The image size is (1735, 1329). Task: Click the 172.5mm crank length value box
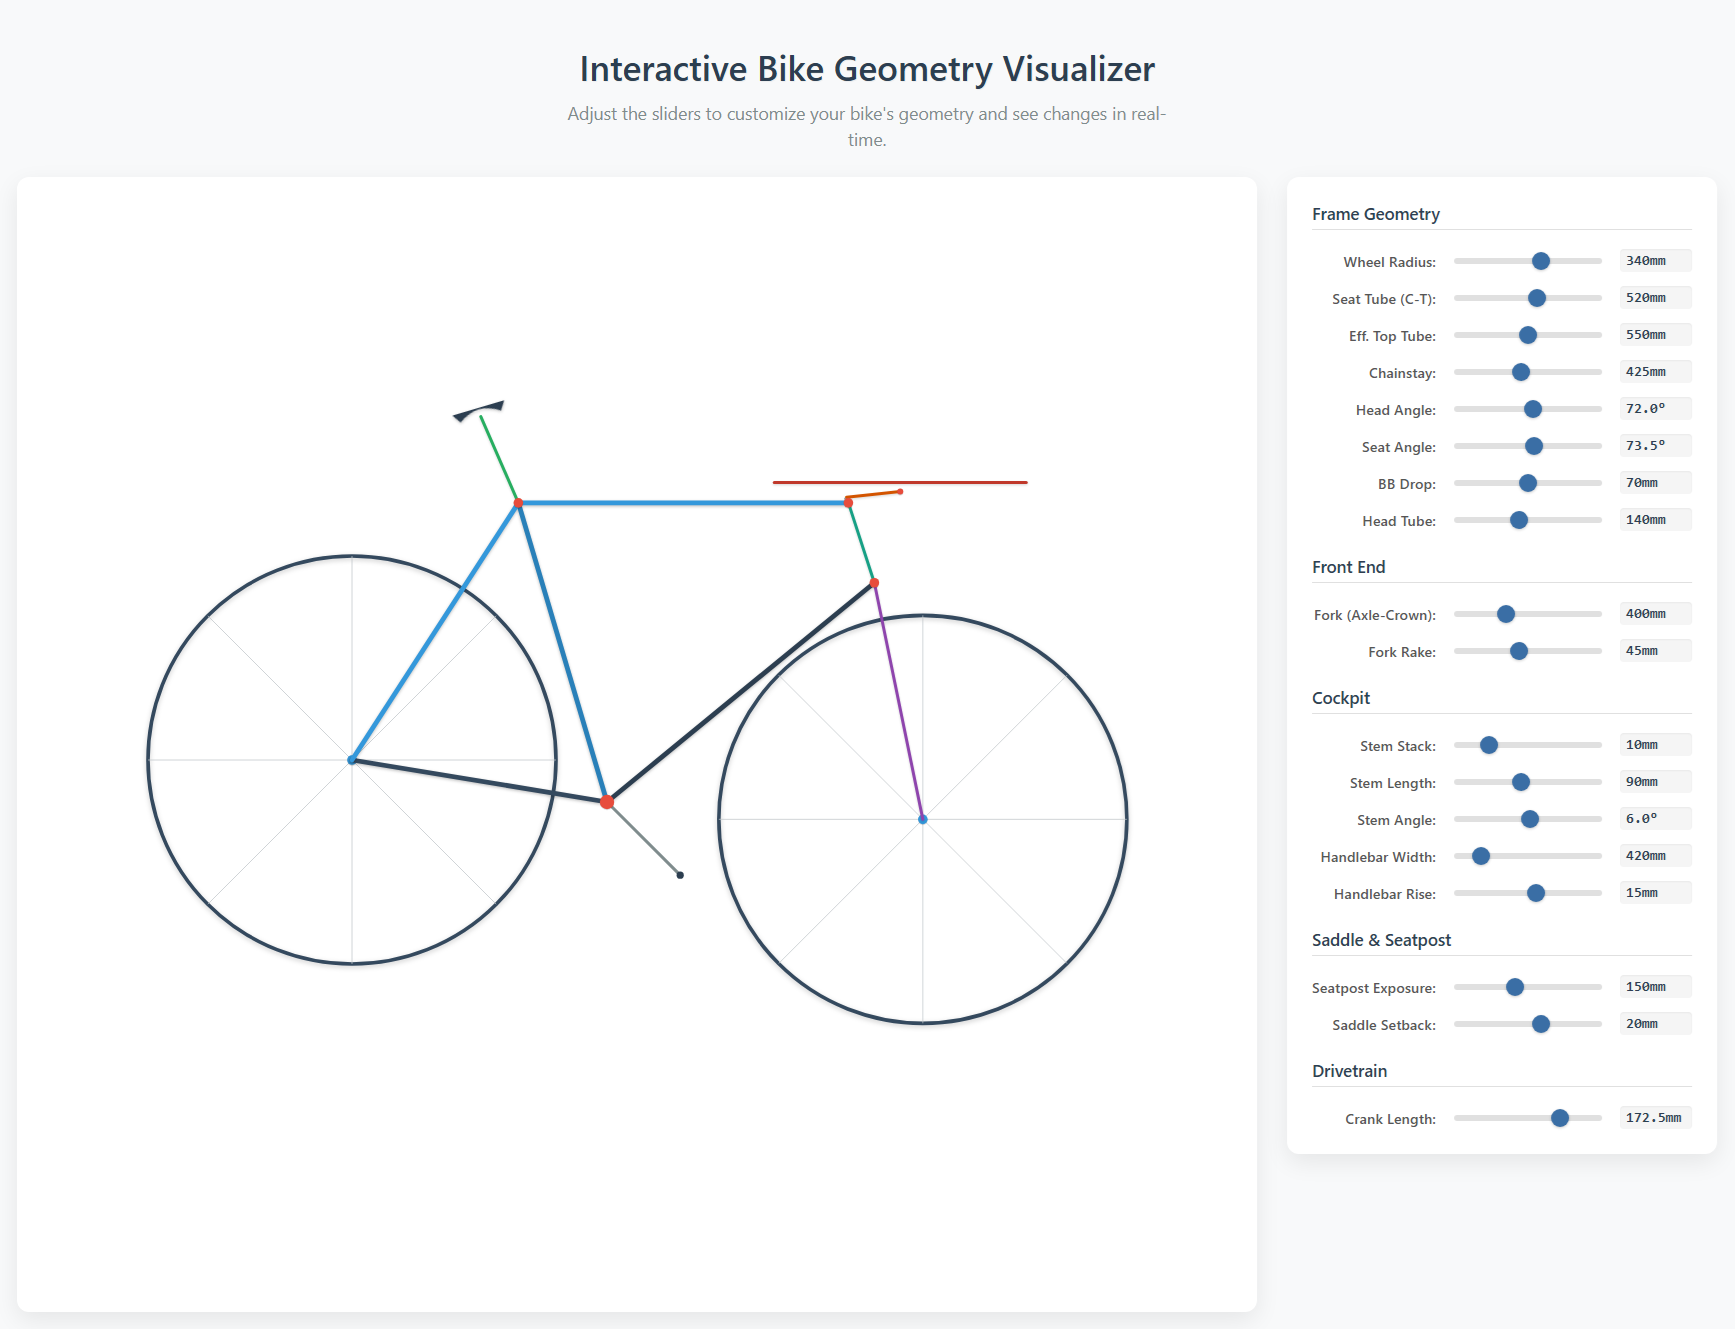click(1655, 1118)
